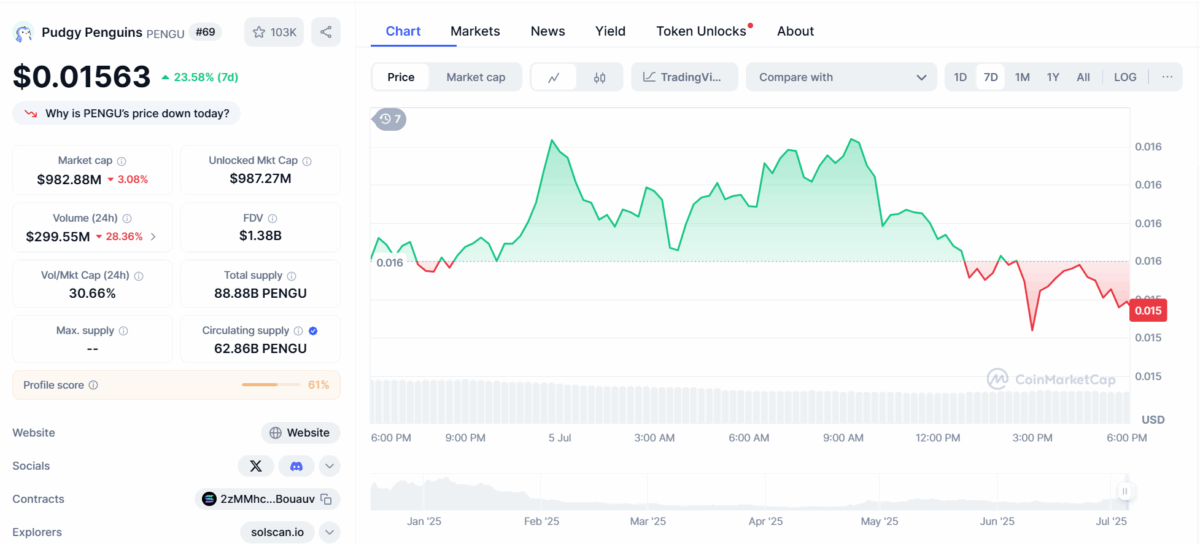Click Circulating supply info icon
The width and height of the screenshot is (1200, 544).
point(299,331)
